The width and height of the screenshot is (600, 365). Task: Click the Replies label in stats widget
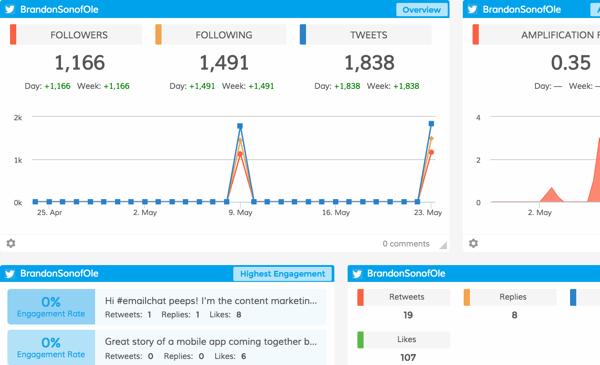click(x=513, y=297)
